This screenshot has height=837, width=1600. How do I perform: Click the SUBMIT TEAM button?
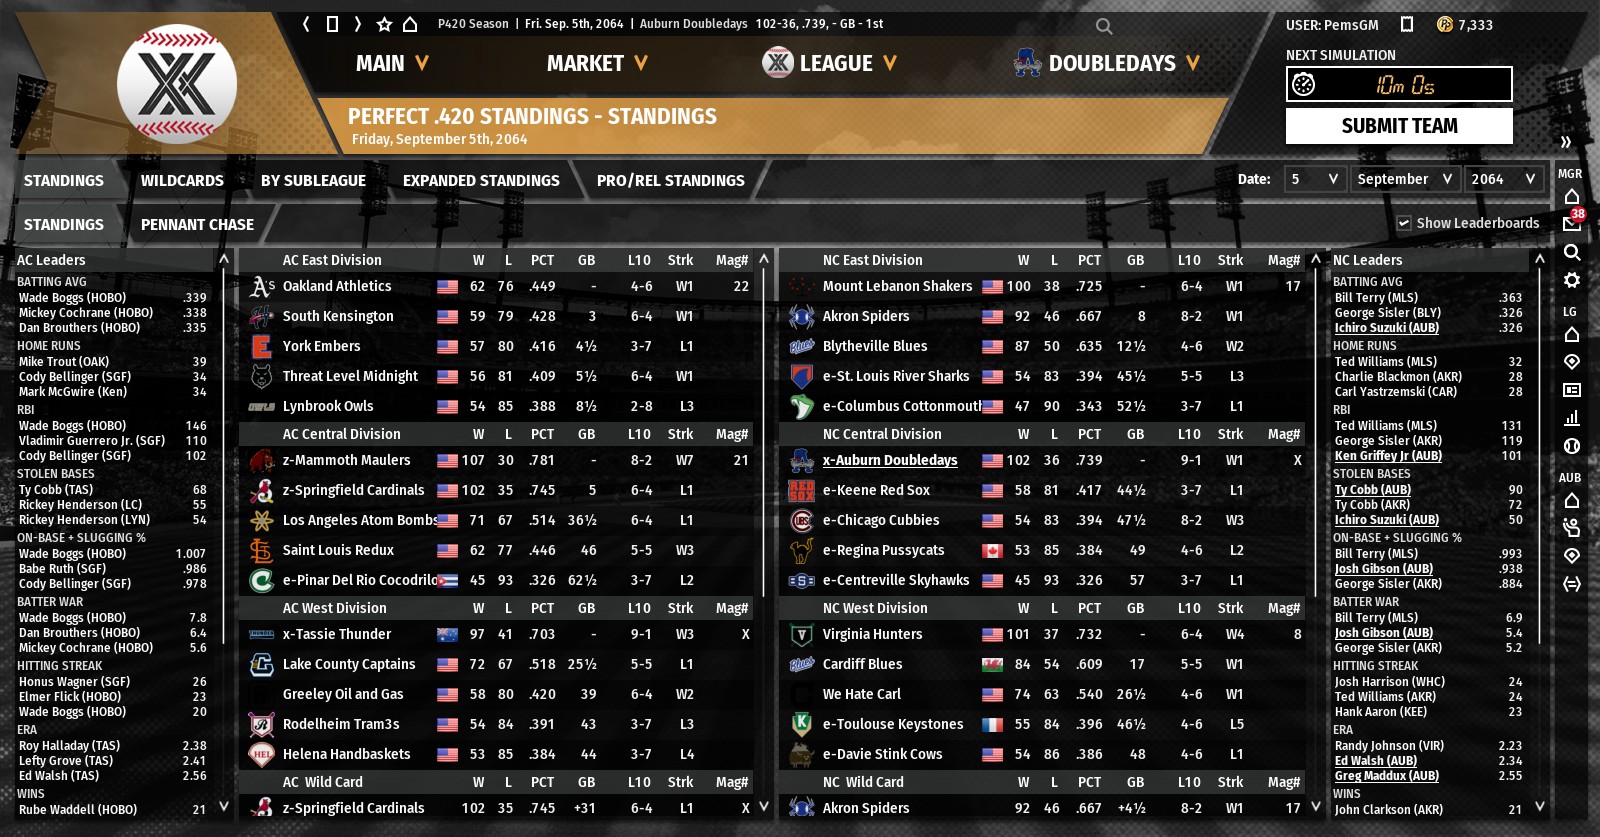click(x=1399, y=126)
